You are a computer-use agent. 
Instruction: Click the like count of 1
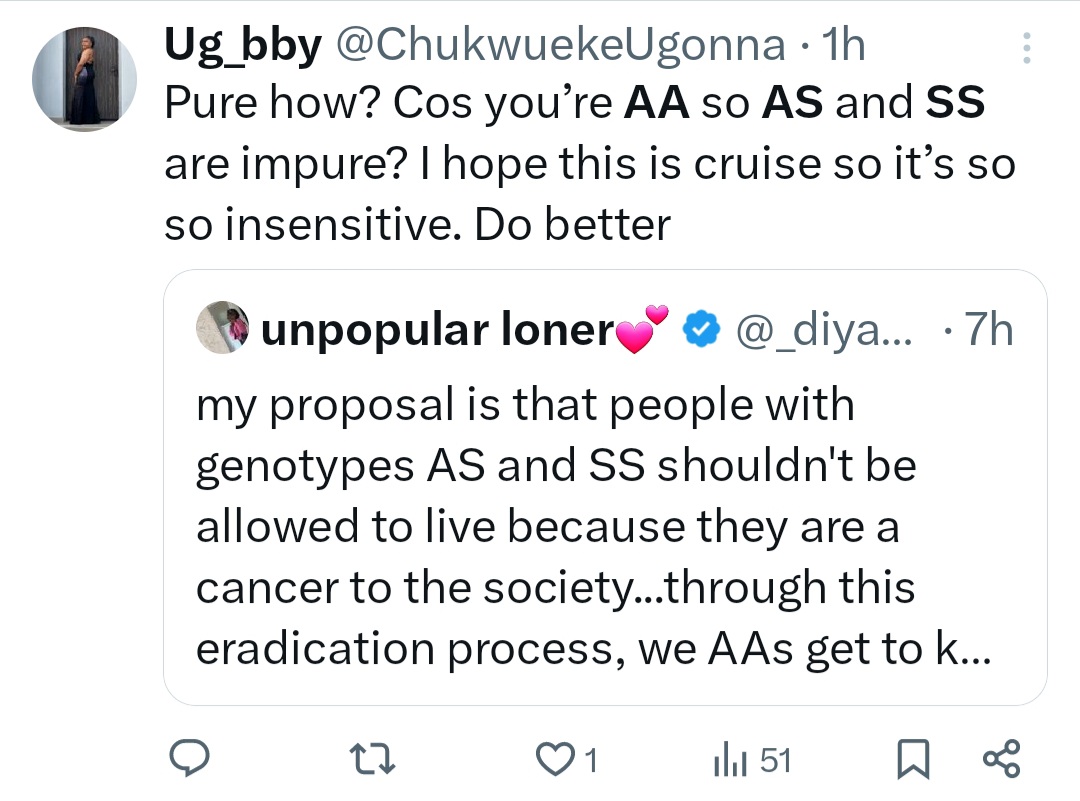(590, 758)
